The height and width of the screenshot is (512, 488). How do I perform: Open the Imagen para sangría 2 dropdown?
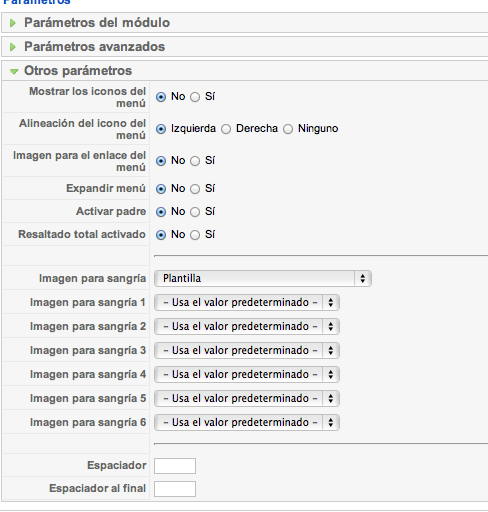click(x=247, y=326)
